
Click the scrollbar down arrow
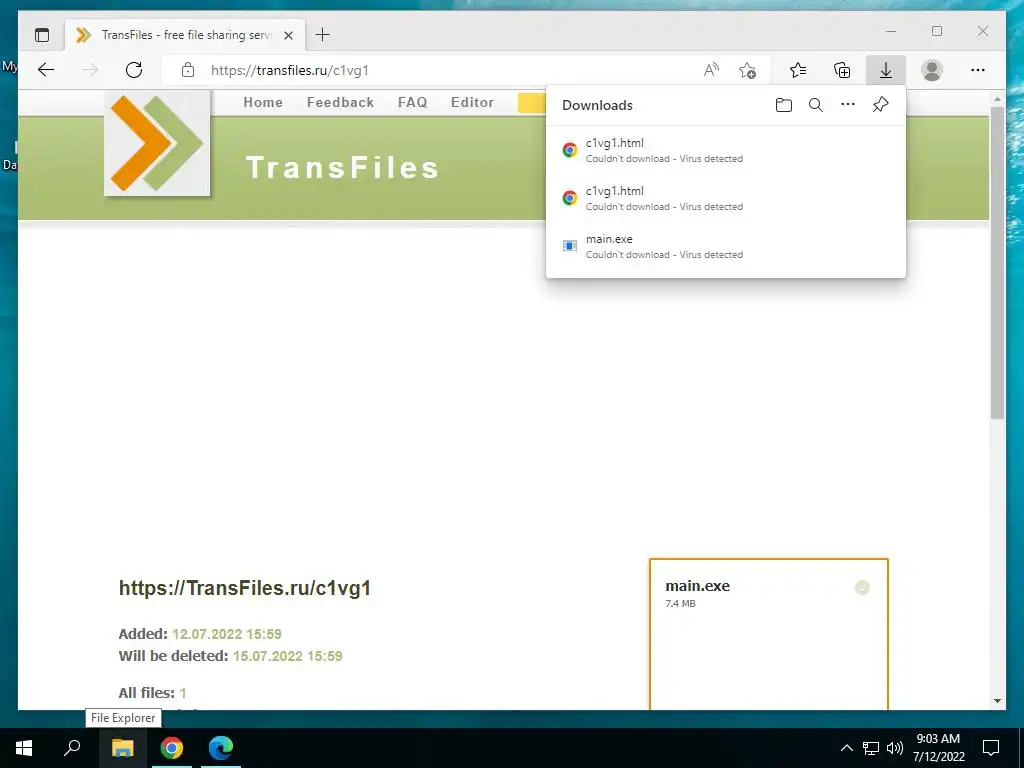tap(997, 701)
